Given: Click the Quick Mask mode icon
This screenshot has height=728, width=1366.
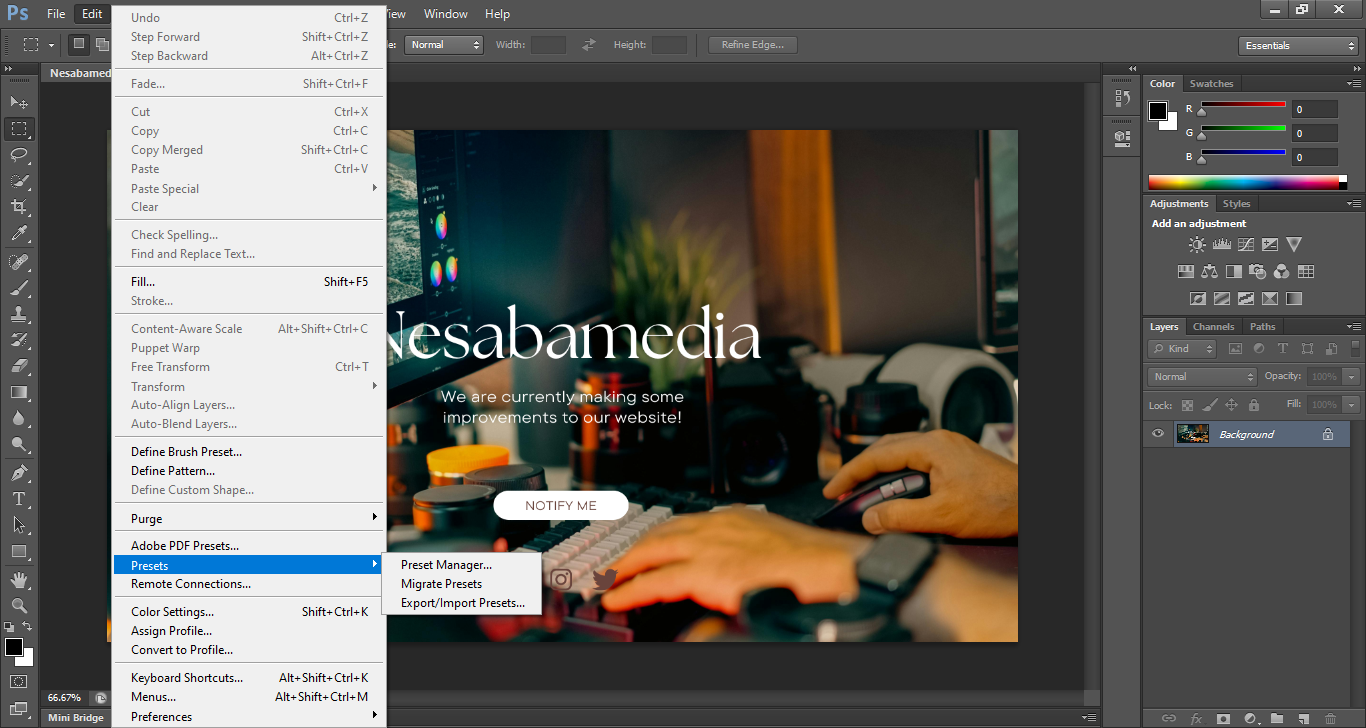Looking at the screenshot, I should coord(19,682).
